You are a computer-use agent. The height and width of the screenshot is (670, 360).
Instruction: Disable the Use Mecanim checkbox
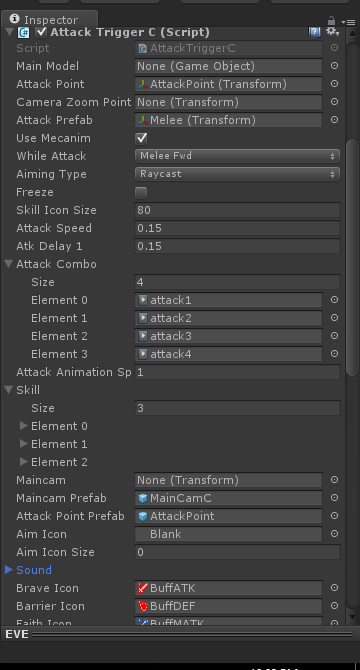click(141, 138)
